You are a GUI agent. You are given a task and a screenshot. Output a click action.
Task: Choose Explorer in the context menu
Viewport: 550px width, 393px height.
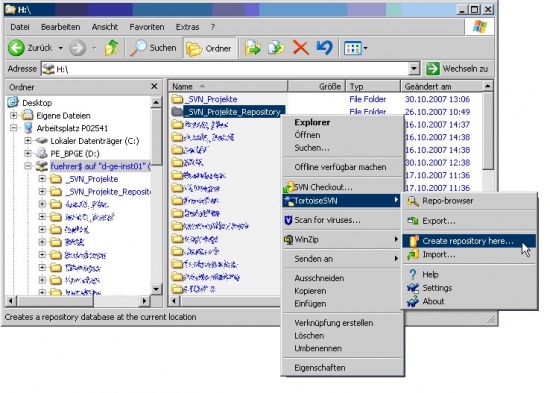click(312, 122)
